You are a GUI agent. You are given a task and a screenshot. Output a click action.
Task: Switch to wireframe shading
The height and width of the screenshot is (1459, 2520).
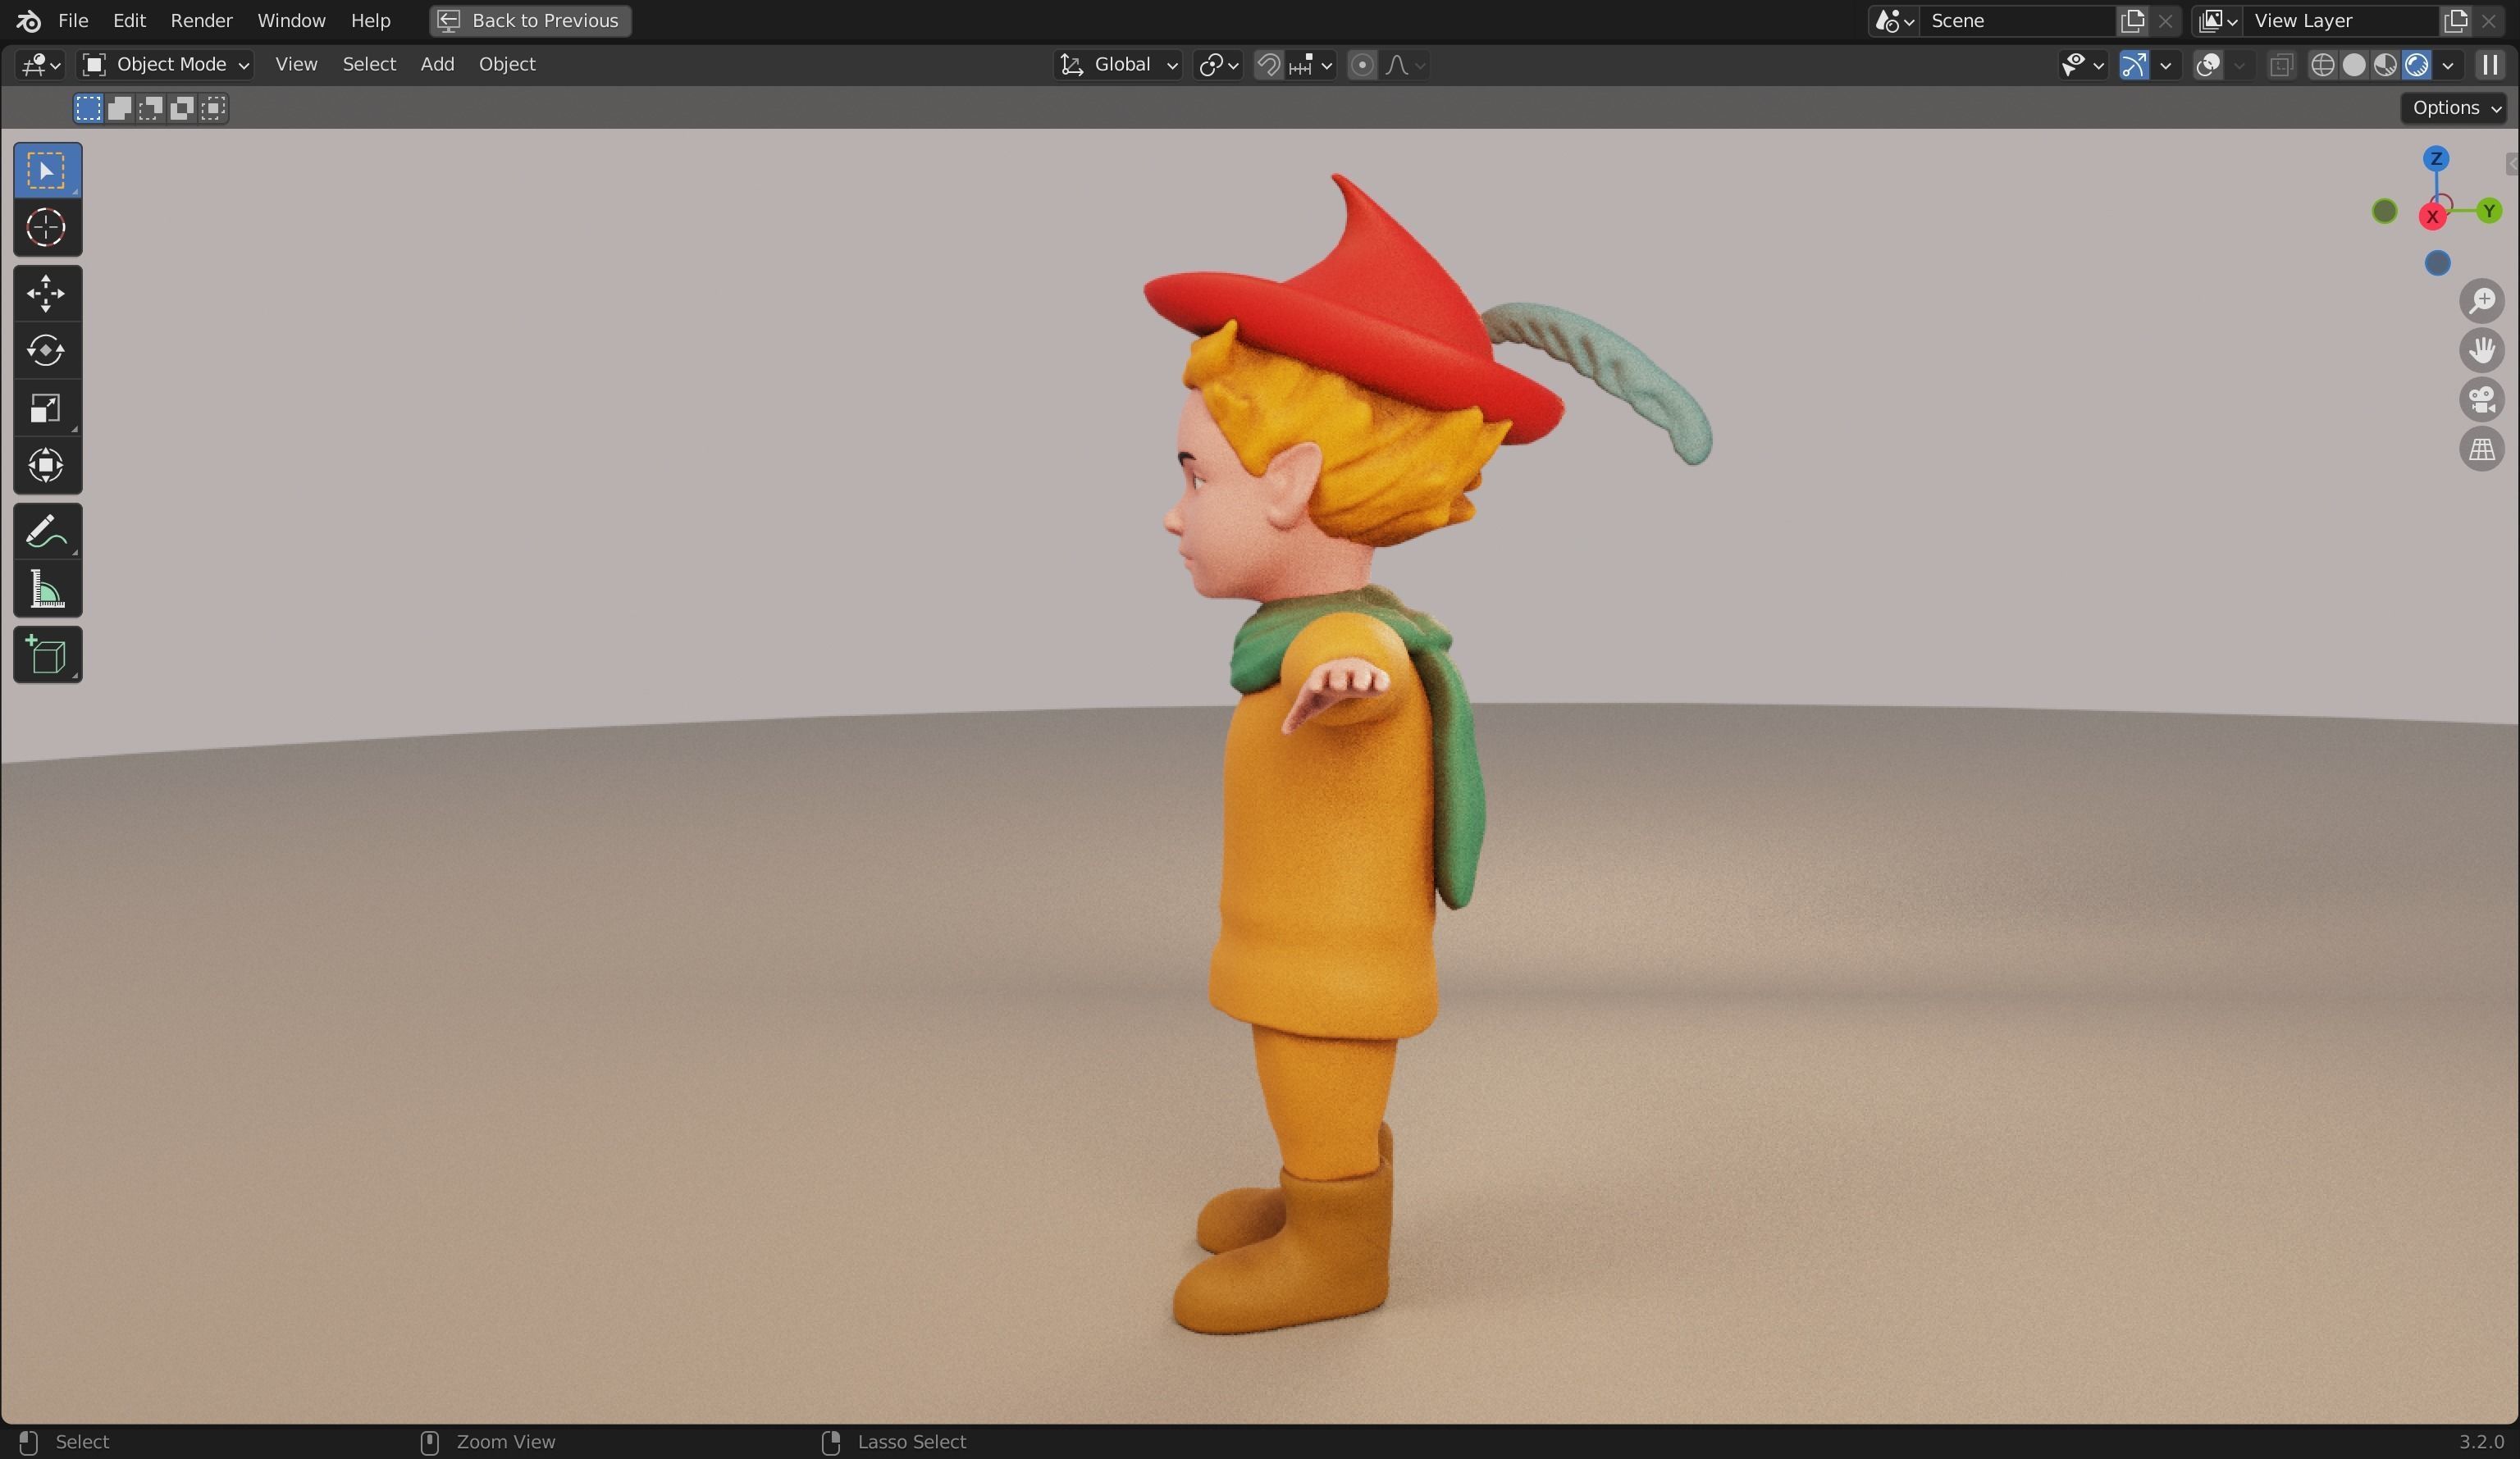click(x=2322, y=65)
